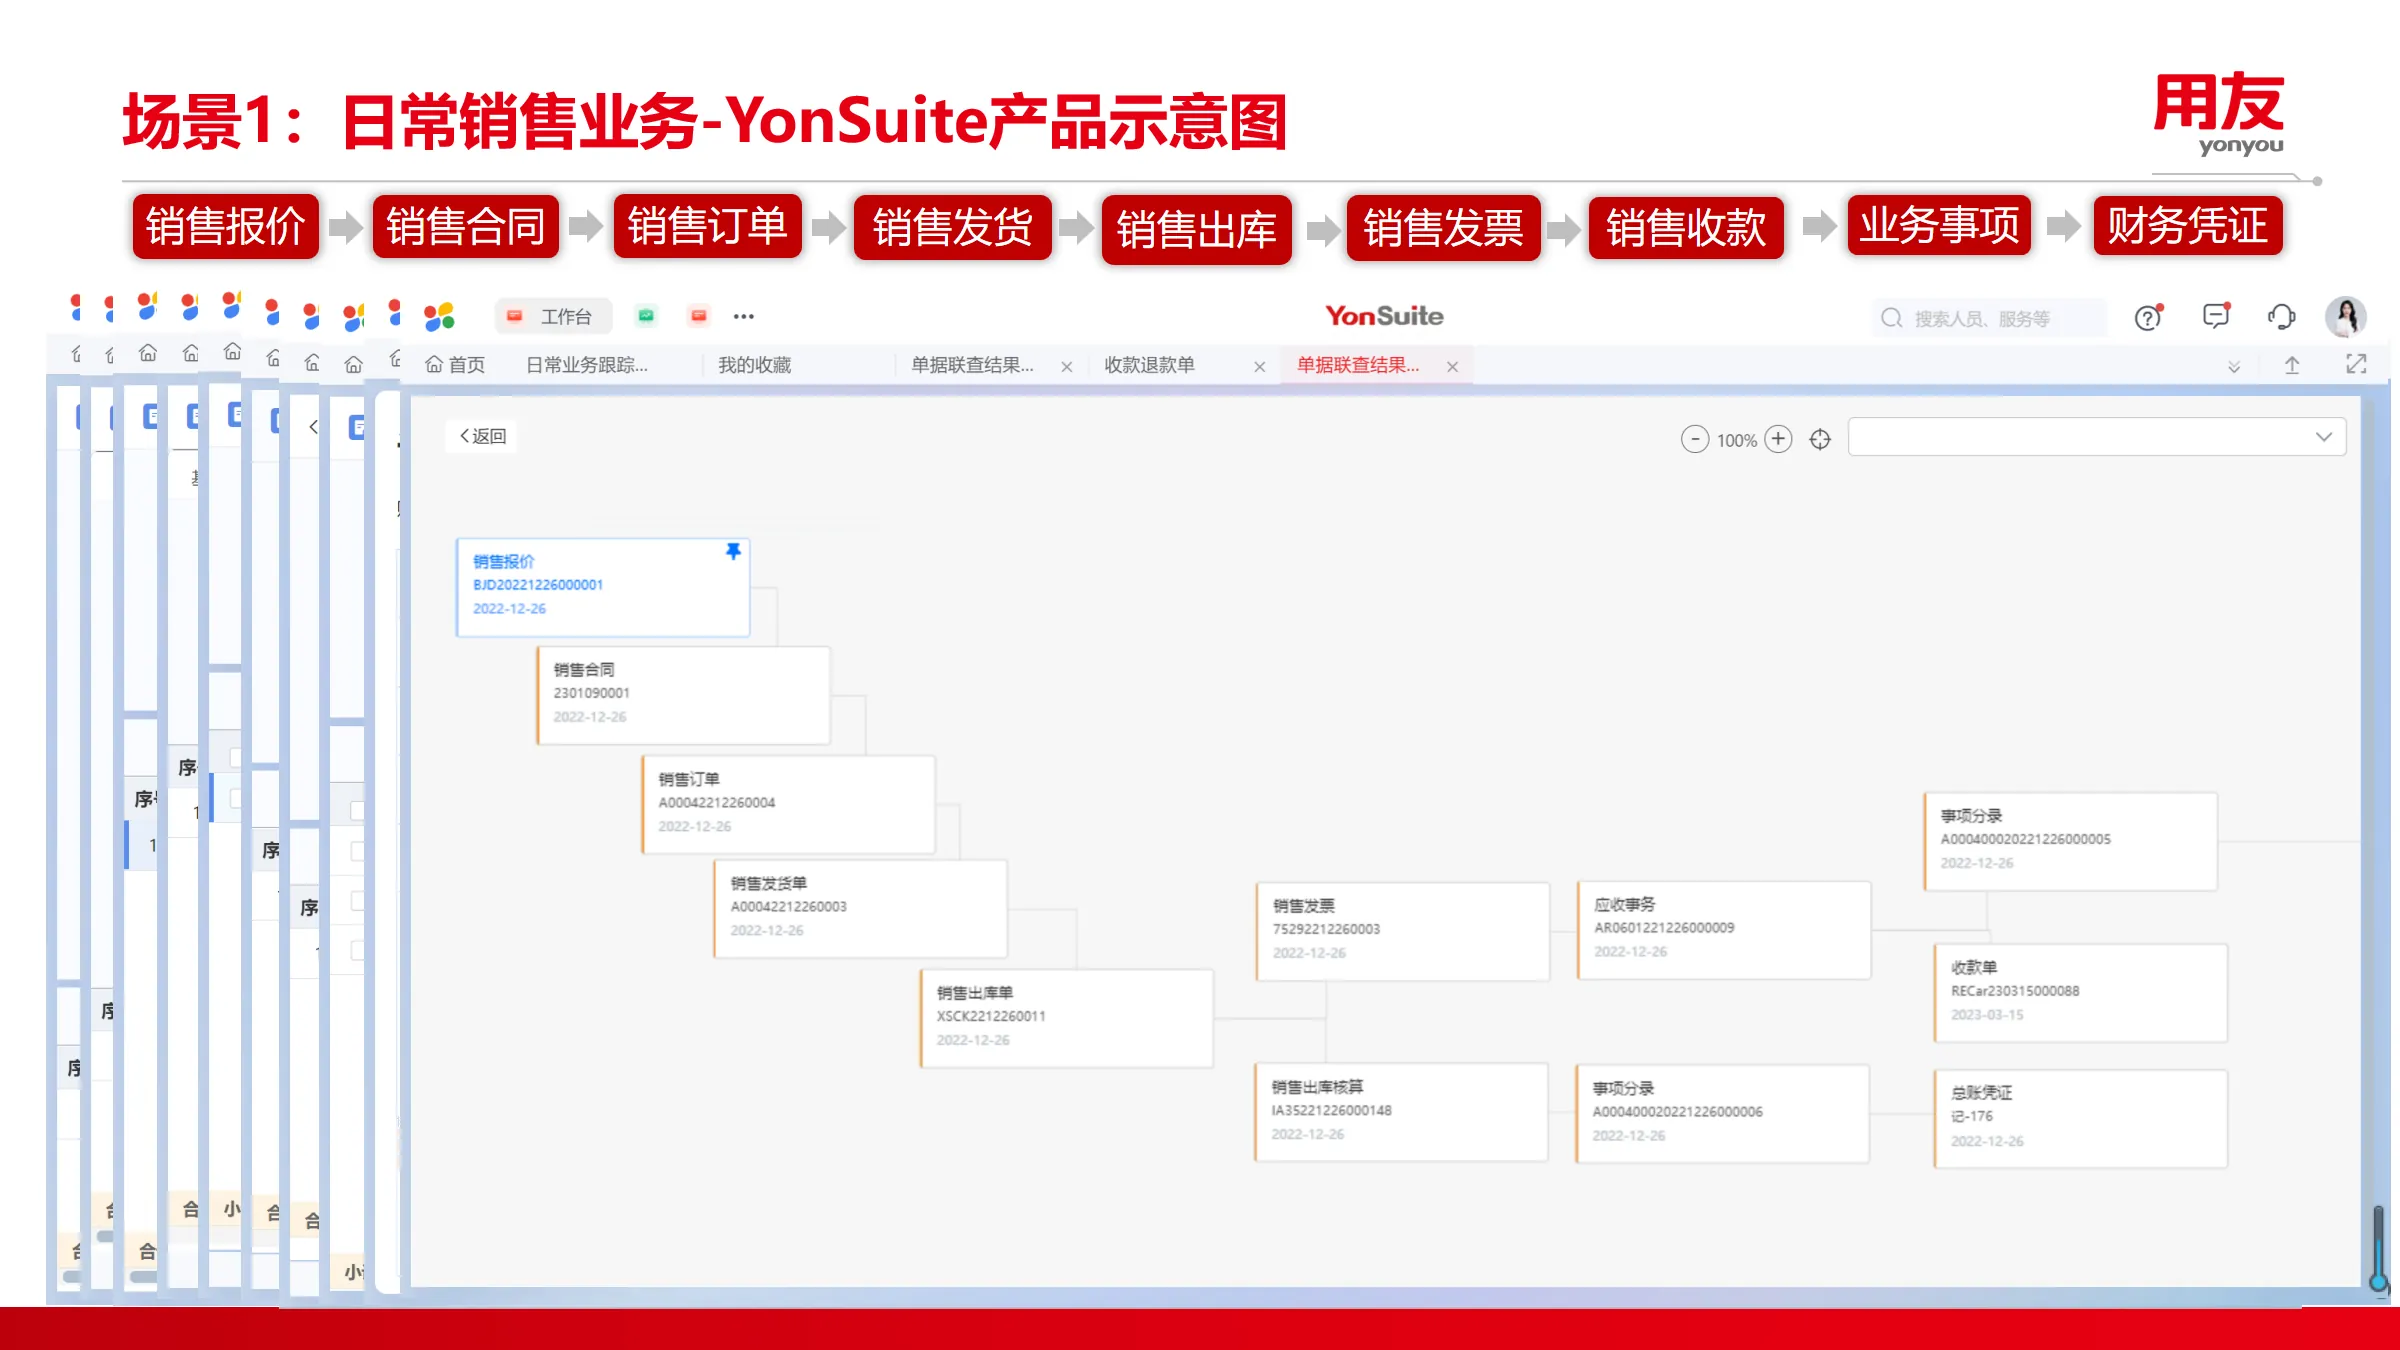Click the 首页 home tab
Image resolution: width=2400 pixels, height=1350 pixels.
(x=455, y=365)
